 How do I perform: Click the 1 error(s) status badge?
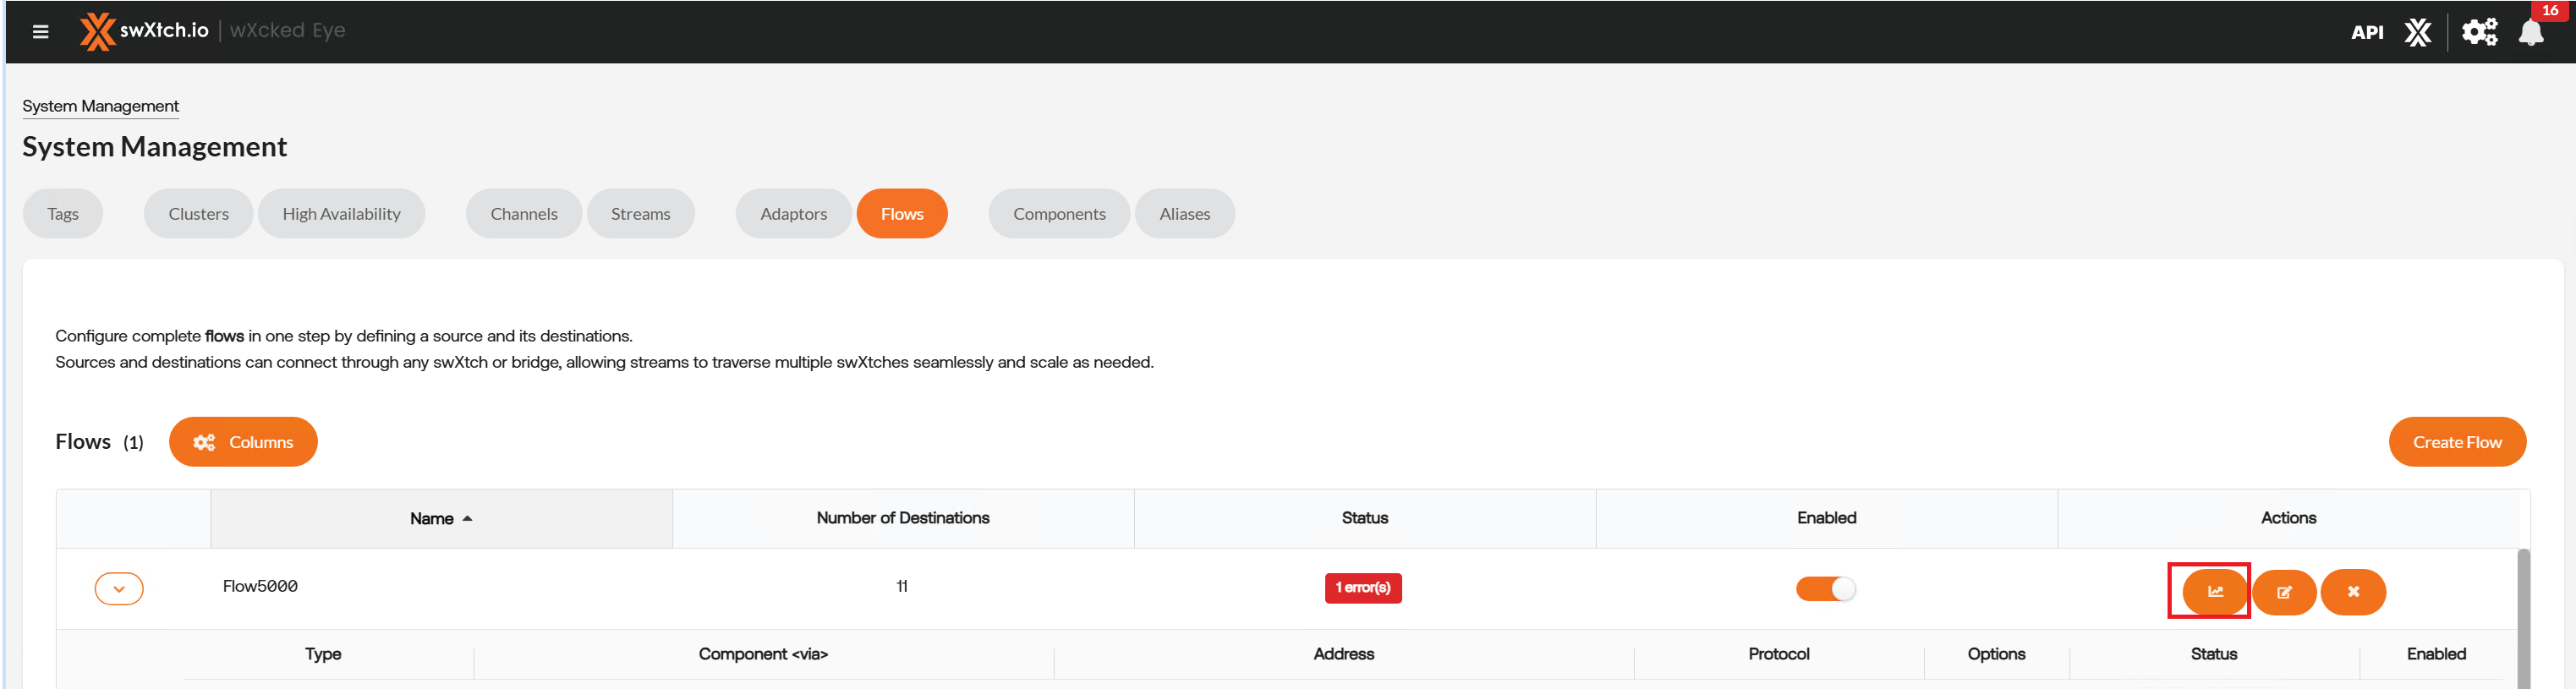(x=1363, y=588)
